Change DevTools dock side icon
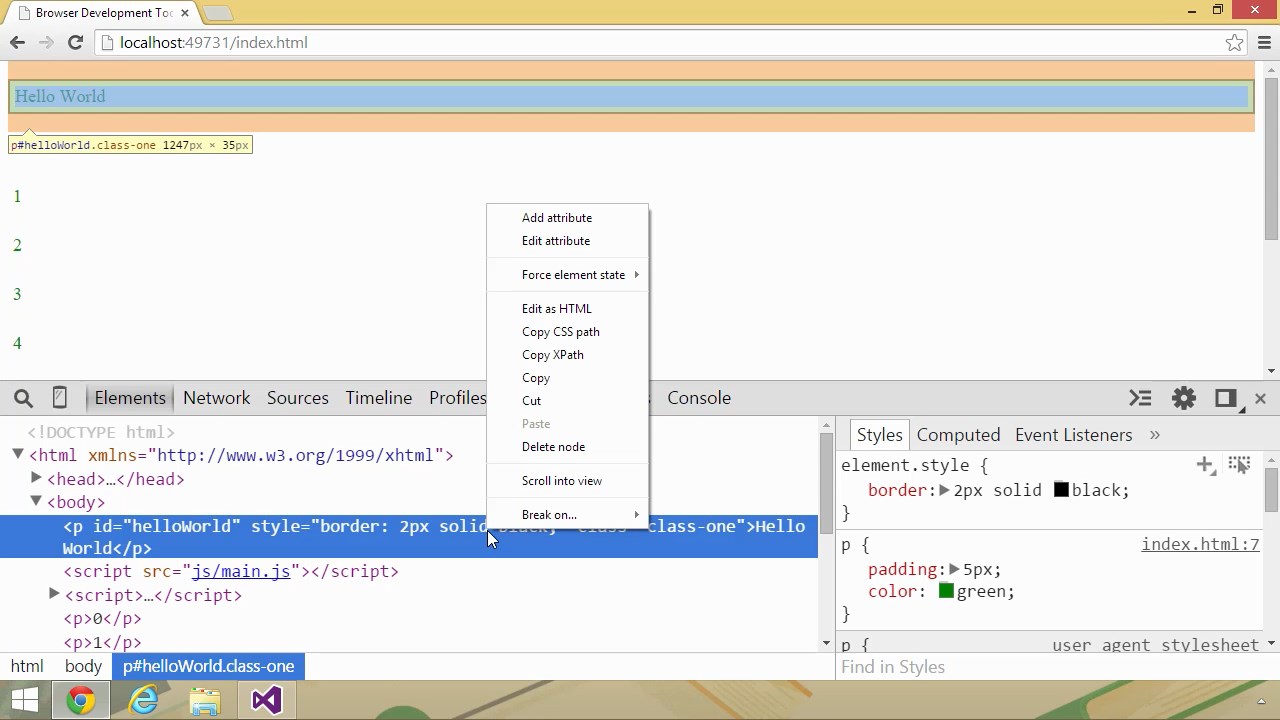Viewport: 1280px width, 720px height. click(1226, 398)
